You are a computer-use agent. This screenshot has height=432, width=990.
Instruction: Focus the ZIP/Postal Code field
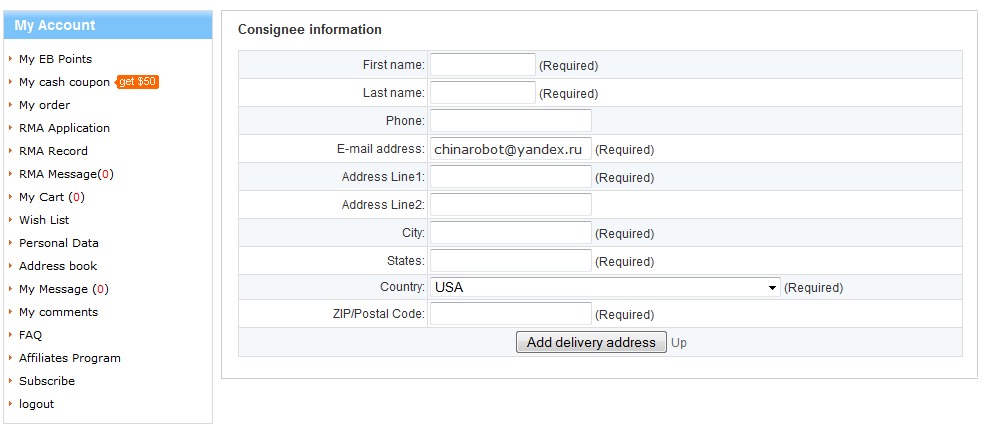510,314
